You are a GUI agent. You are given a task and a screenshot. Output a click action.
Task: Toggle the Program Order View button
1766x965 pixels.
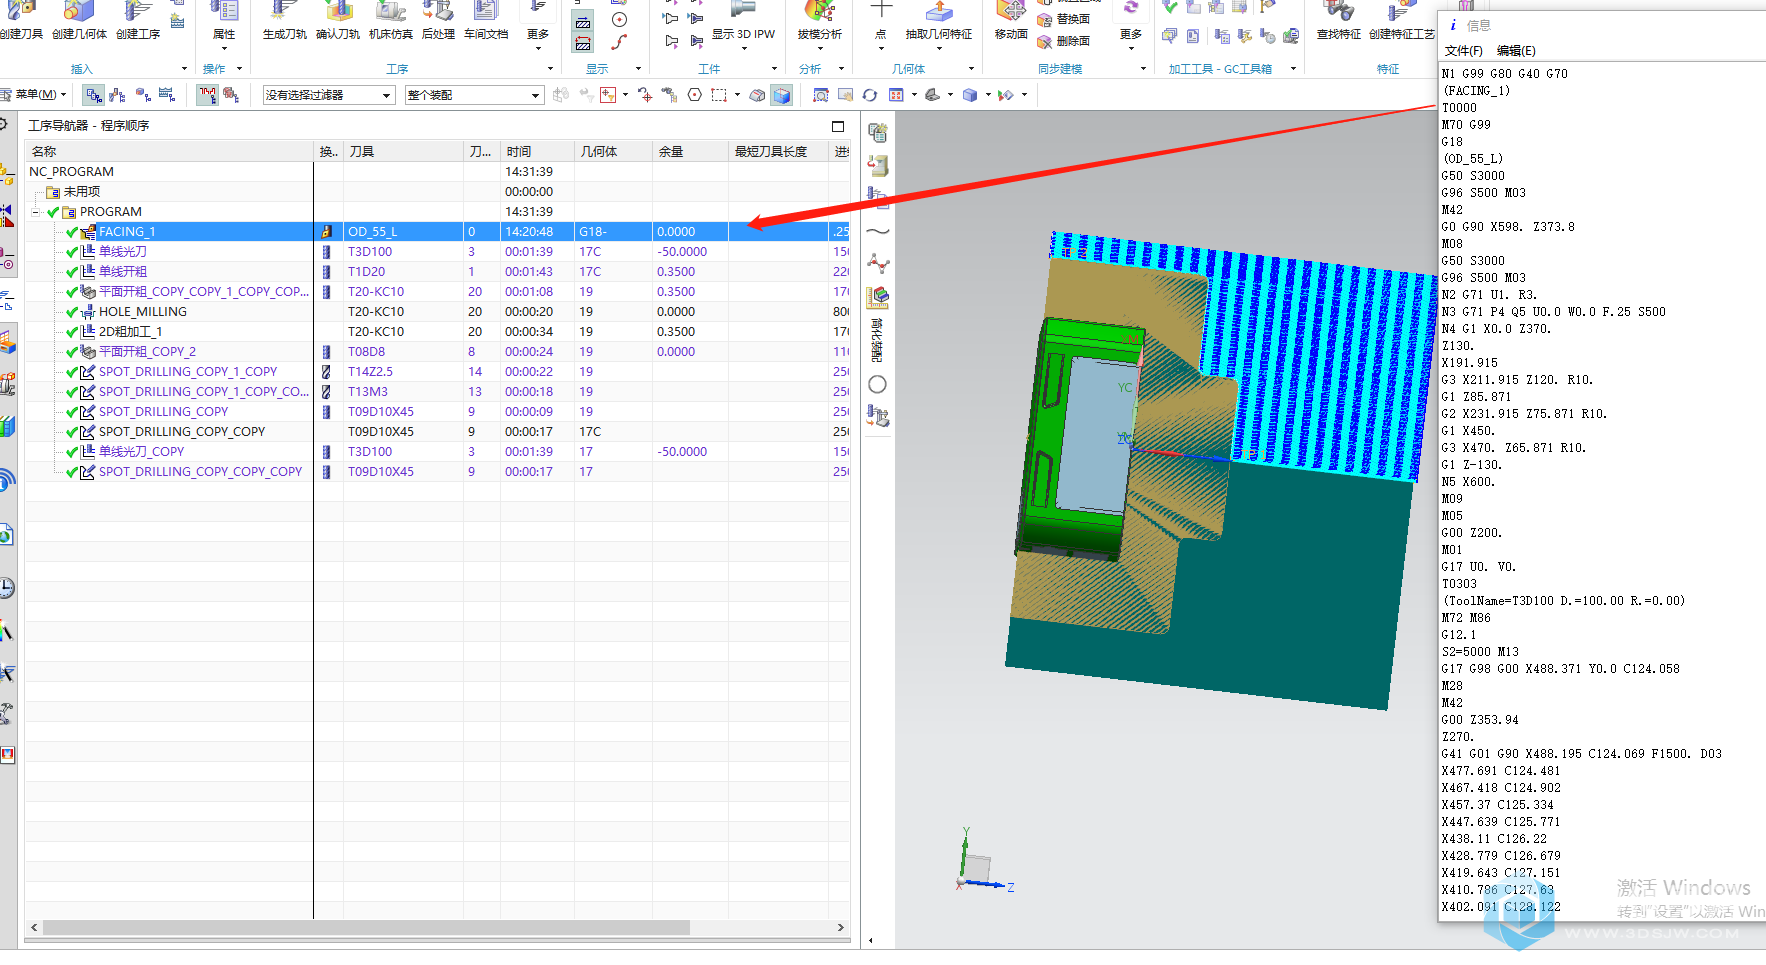[94, 95]
